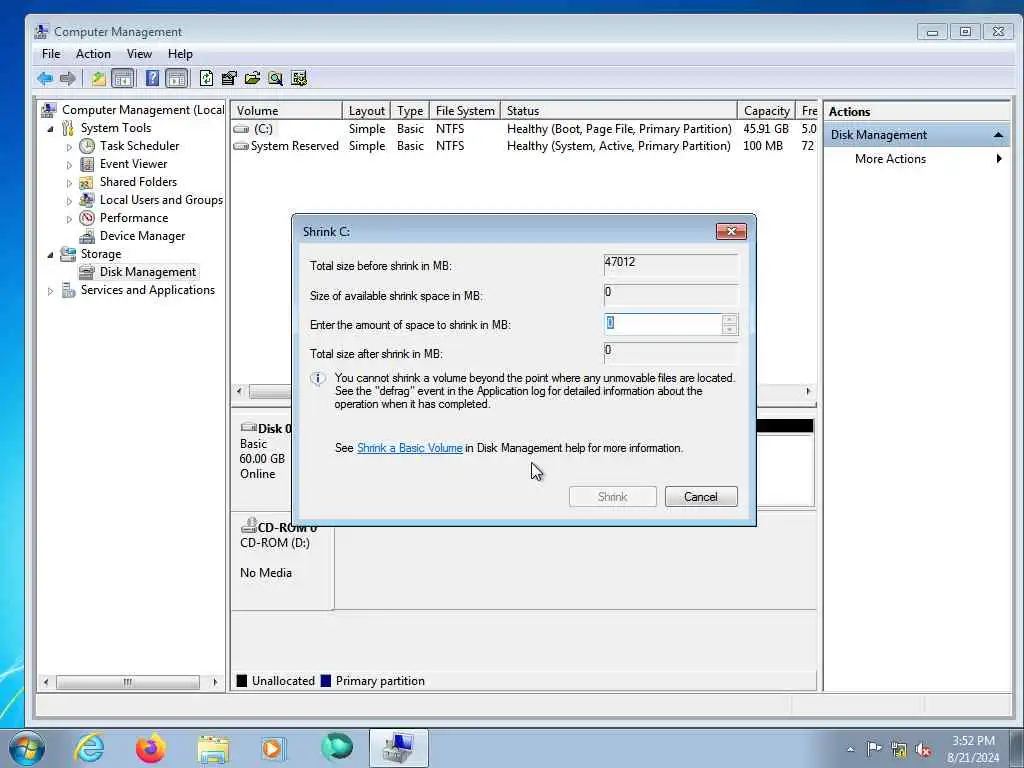Viewport: 1024px width, 768px height.
Task: Sort by the Status column header
Action: pyautogui.click(x=619, y=111)
